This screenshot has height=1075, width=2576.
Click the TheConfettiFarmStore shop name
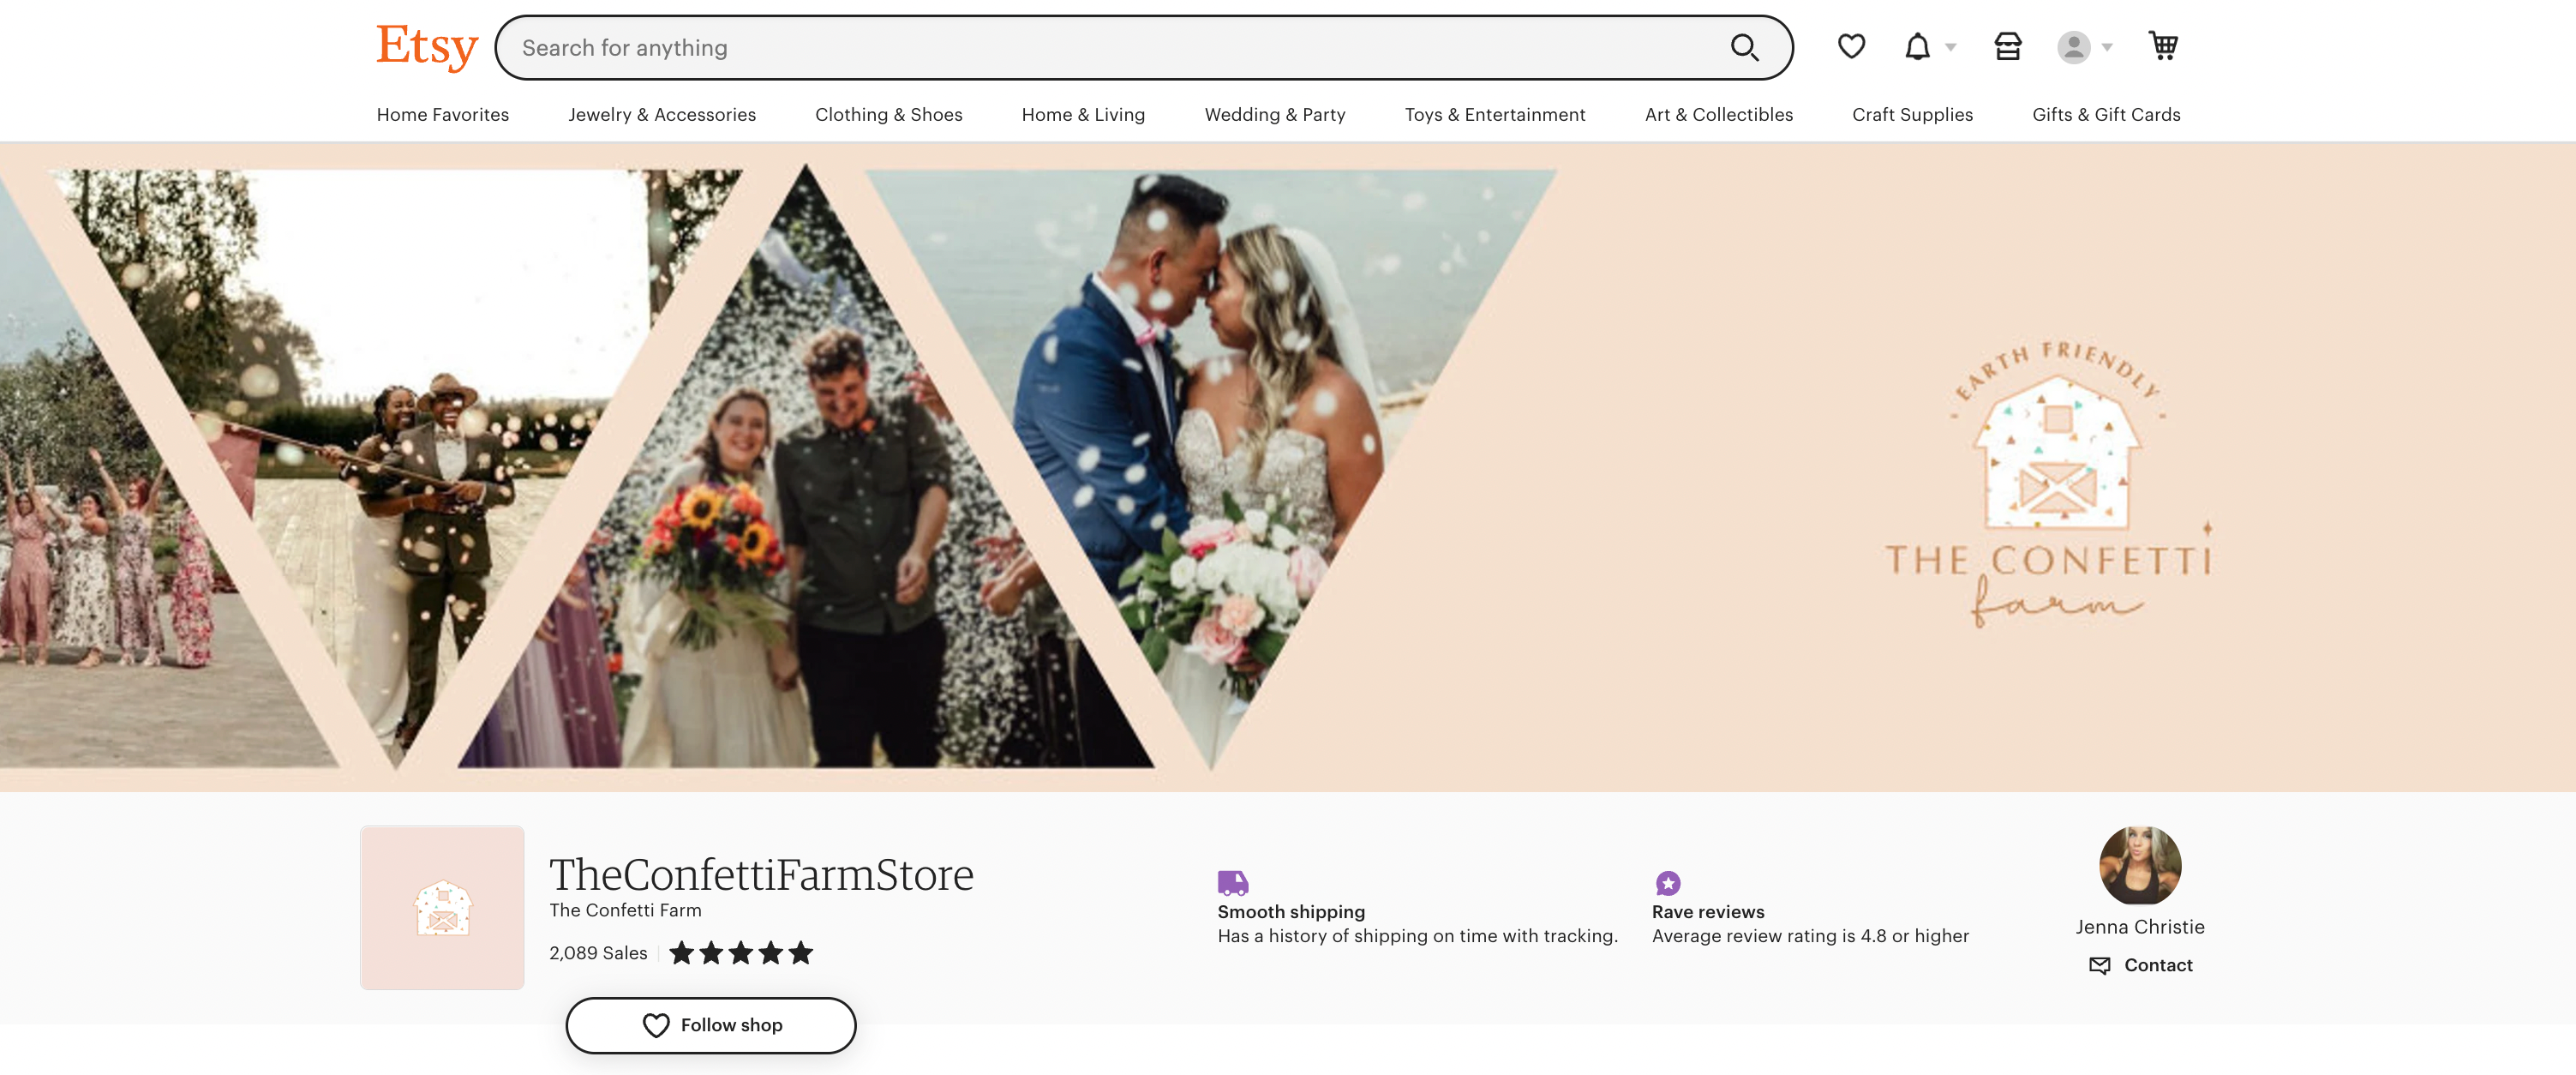click(x=761, y=874)
